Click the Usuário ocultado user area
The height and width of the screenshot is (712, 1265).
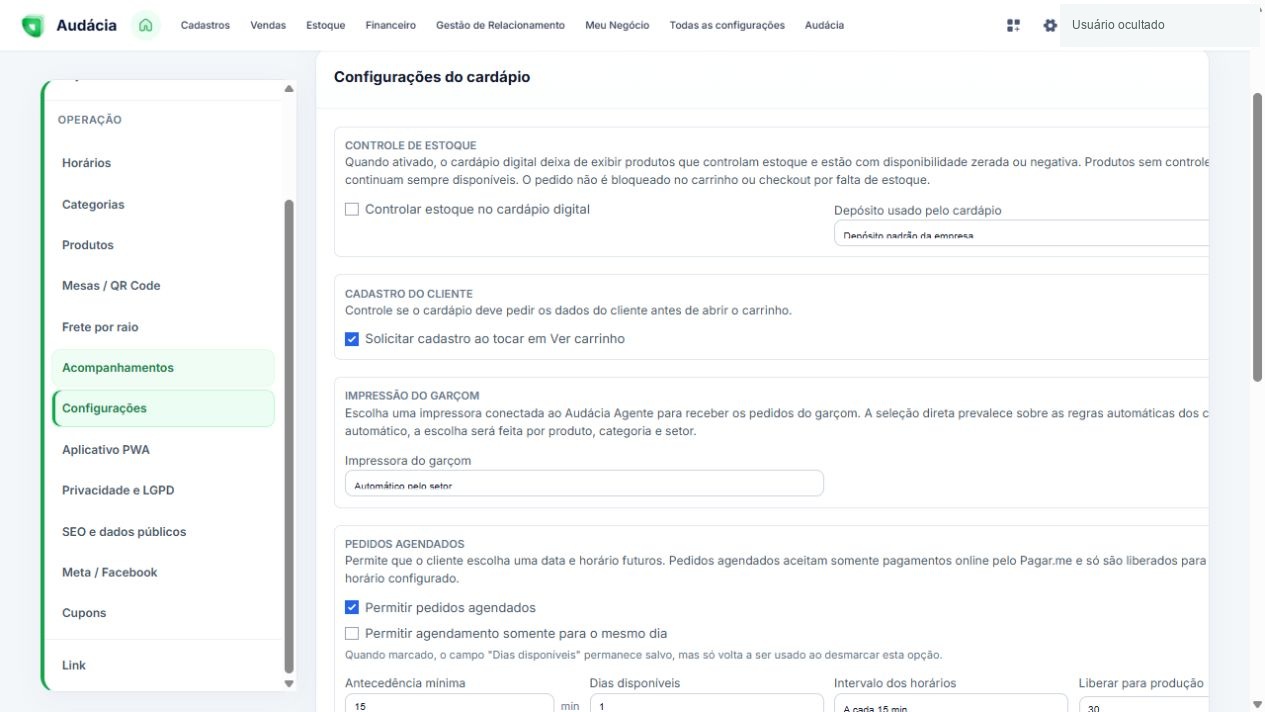coord(1159,25)
